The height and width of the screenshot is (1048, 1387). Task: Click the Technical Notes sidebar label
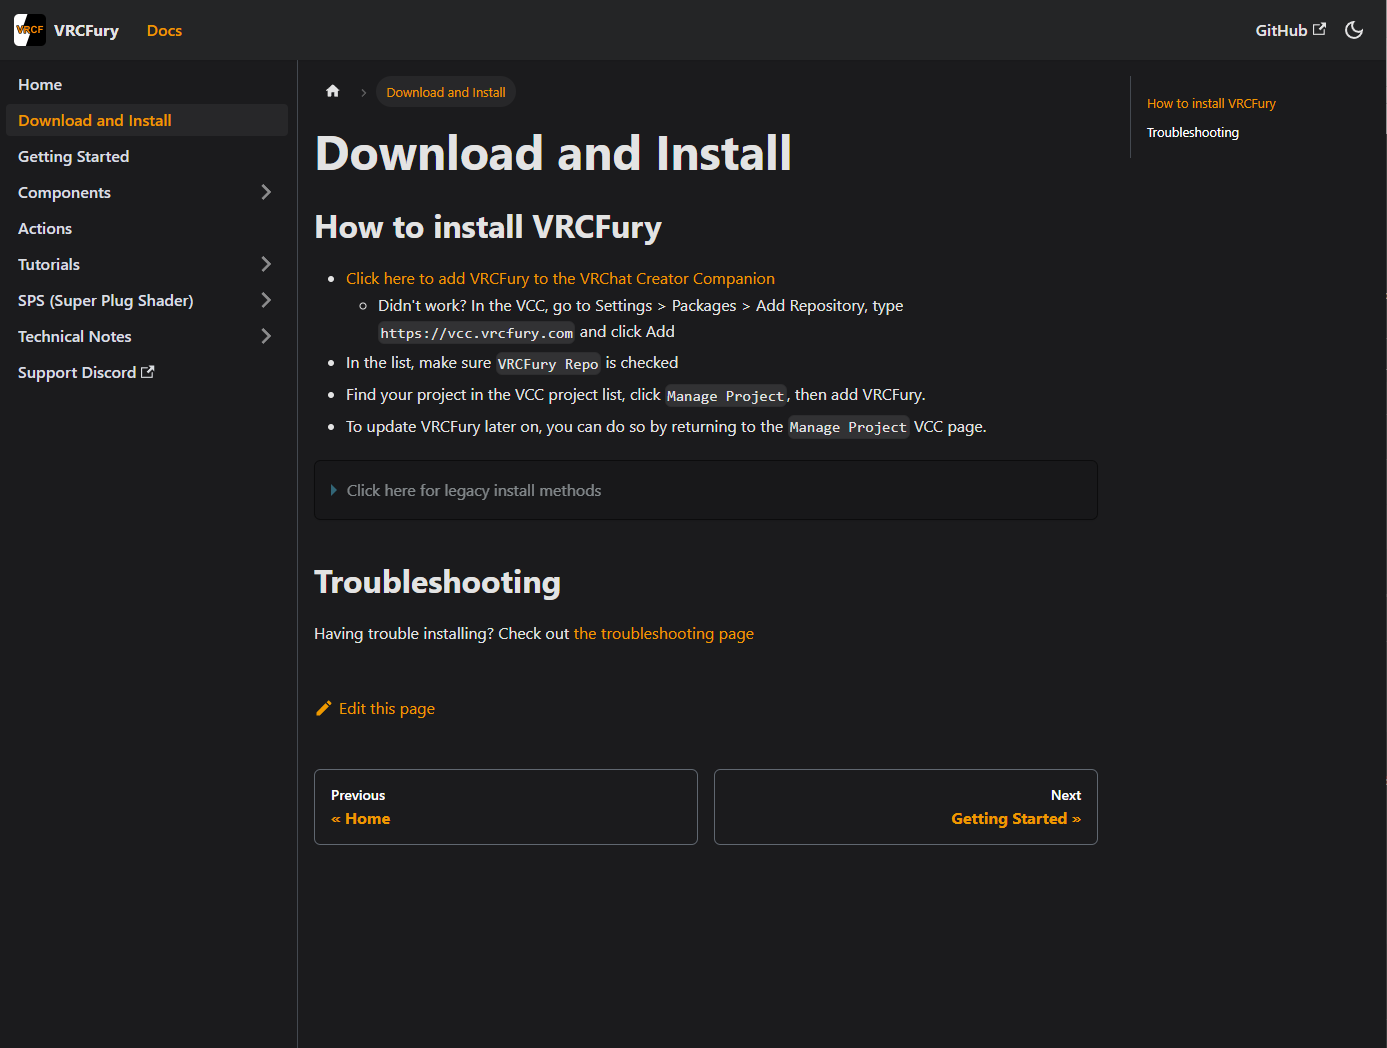[x=75, y=336]
